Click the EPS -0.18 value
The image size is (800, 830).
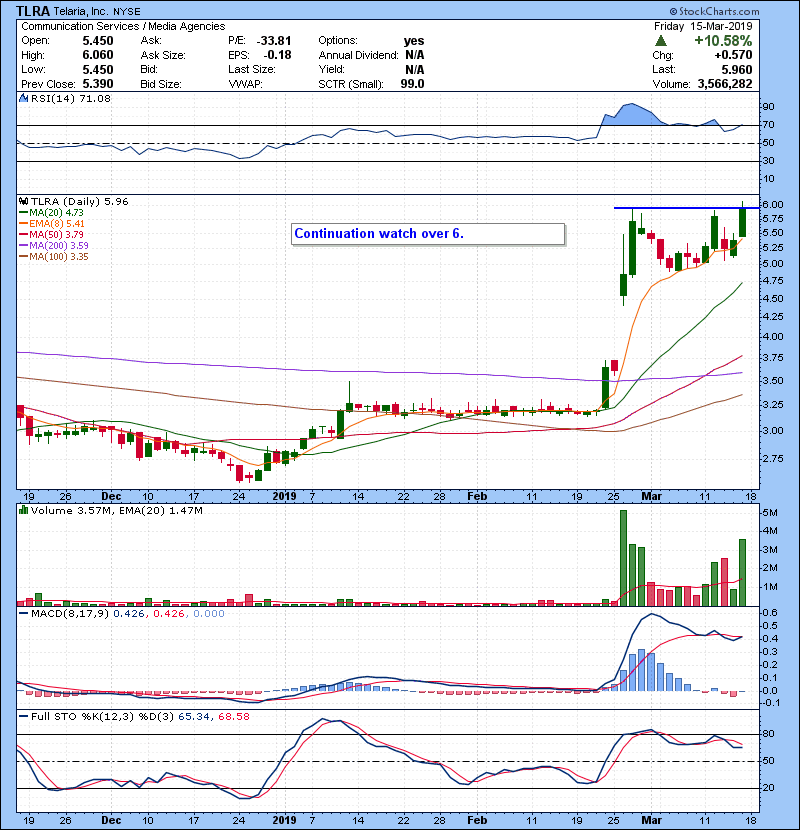[277, 55]
